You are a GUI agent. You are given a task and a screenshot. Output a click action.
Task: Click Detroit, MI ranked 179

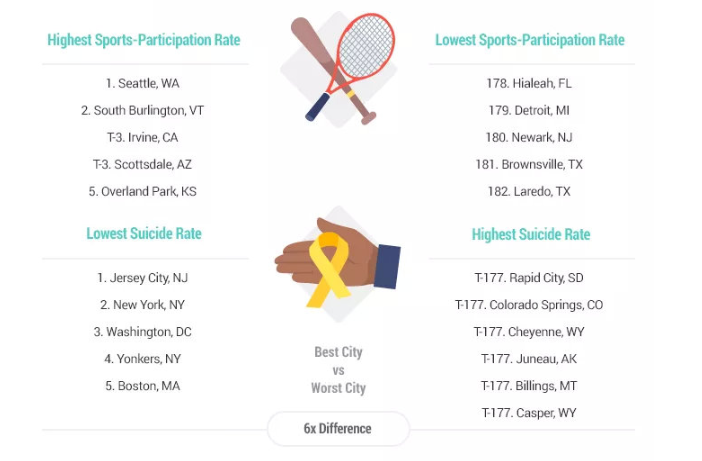(x=529, y=111)
